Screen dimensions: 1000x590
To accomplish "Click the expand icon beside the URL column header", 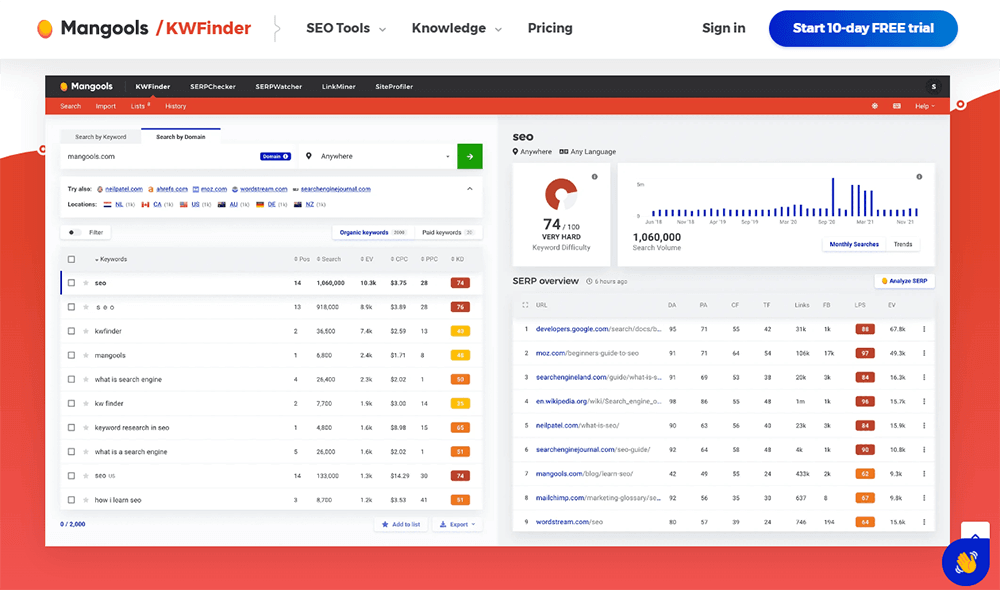I will tap(526, 305).
